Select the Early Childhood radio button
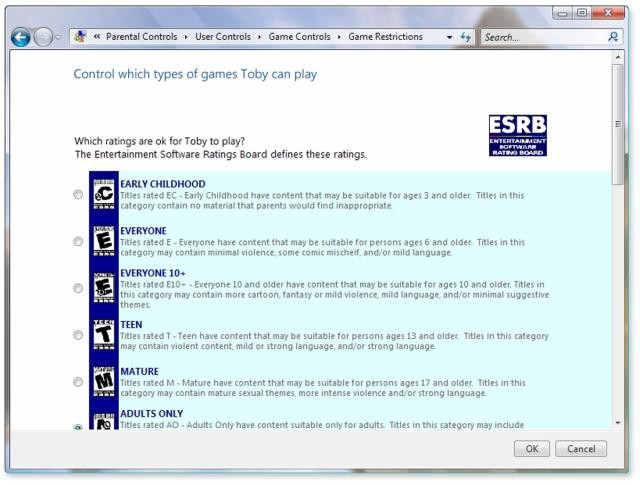This screenshot has width=640, height=485. [78, 195]
